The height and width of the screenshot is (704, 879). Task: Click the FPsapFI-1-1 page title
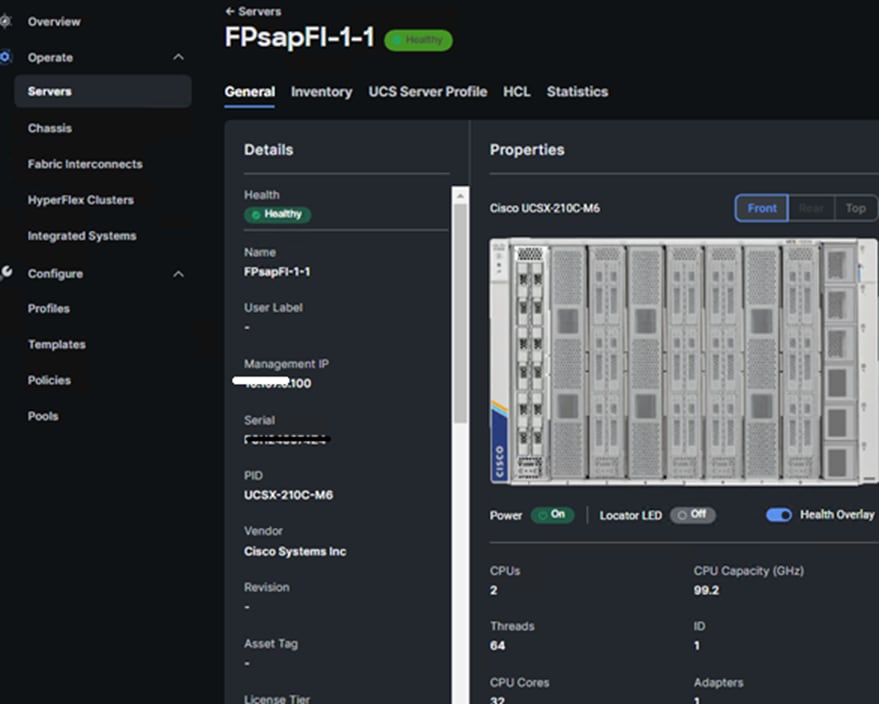point(299,38)
